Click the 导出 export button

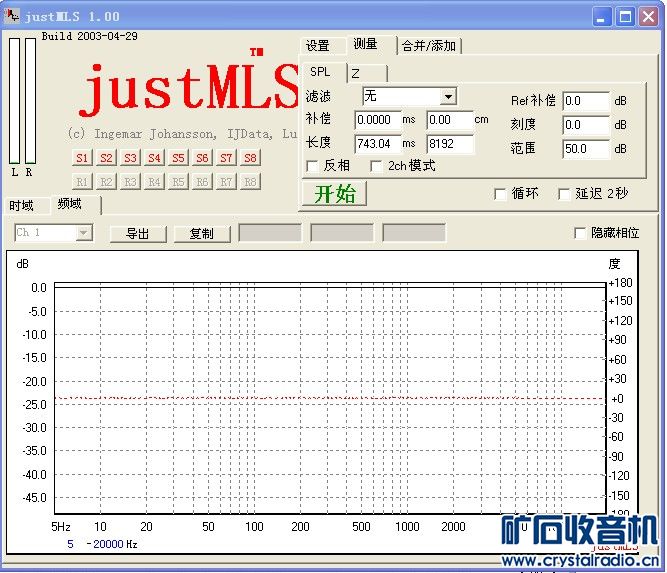tap(138, 234)
